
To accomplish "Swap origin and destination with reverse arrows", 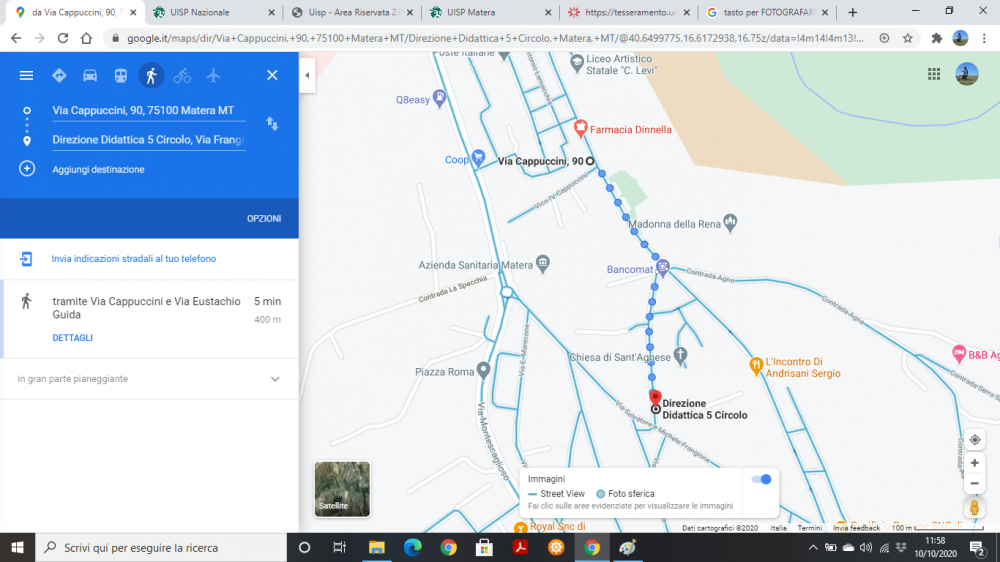I will point(272,124).
